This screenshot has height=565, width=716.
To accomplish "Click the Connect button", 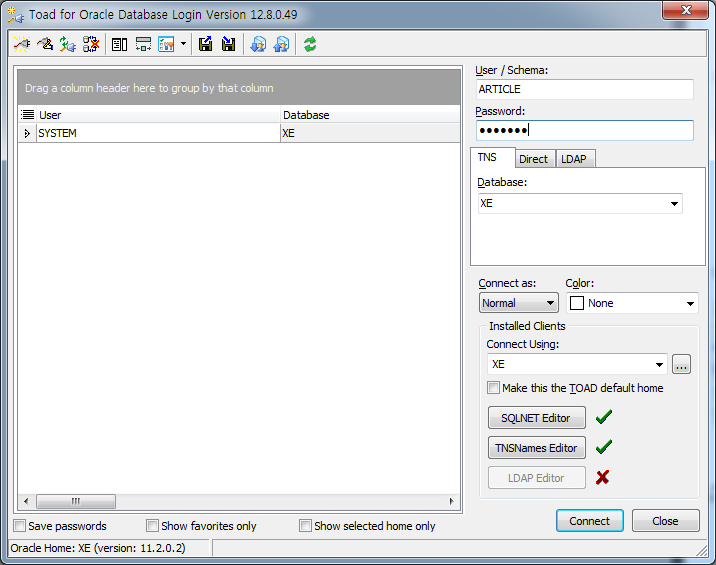I will click(x=590, y=521).
